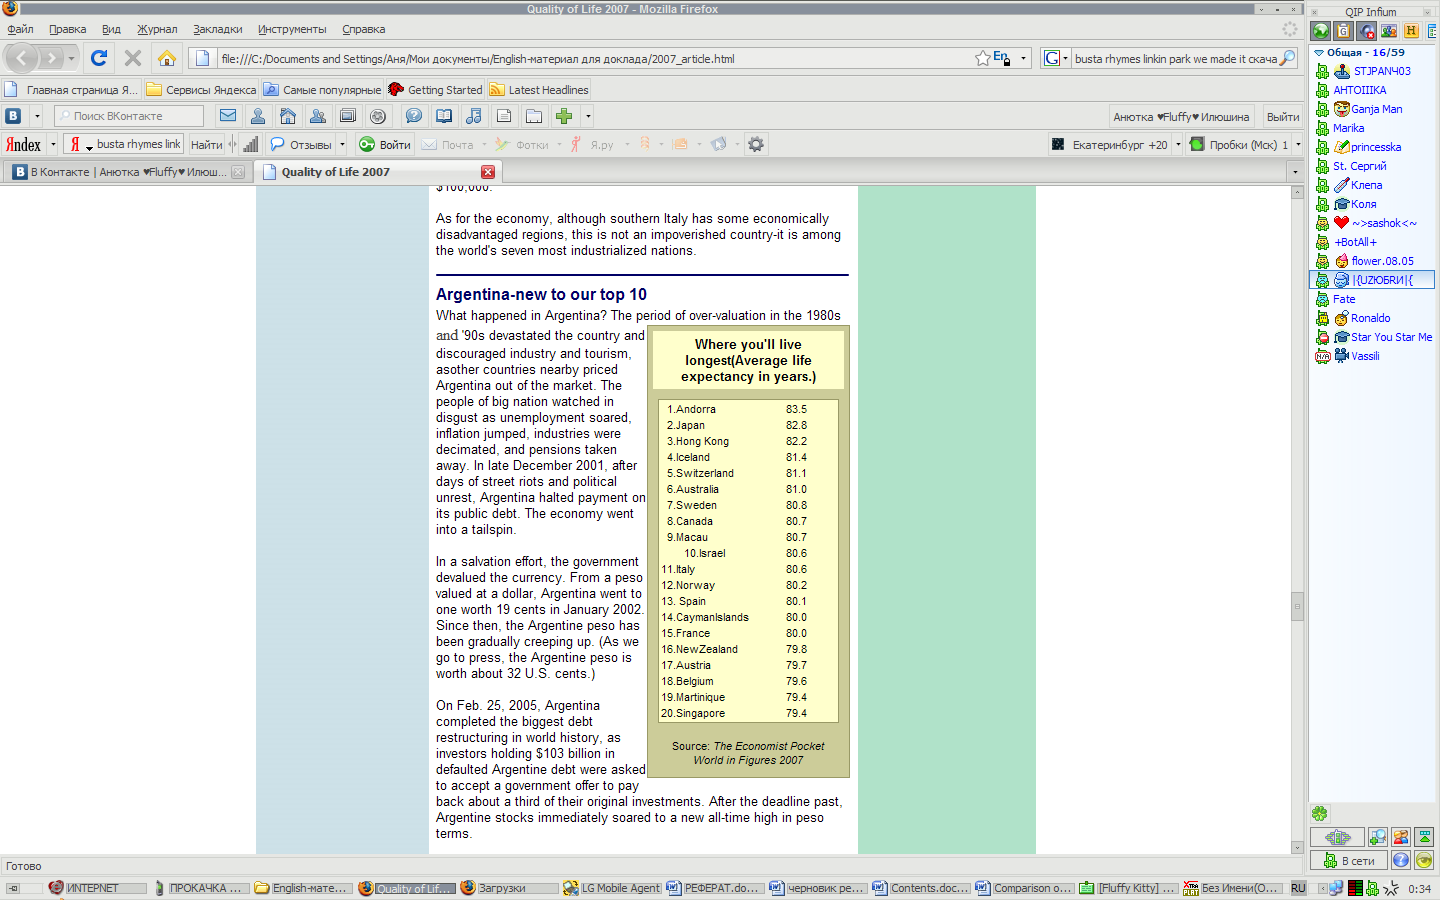Open VK music note icon
Image resolution: width=1440 pixels, height=900 pixels.
pyautogui.click(x=474, y=116)
